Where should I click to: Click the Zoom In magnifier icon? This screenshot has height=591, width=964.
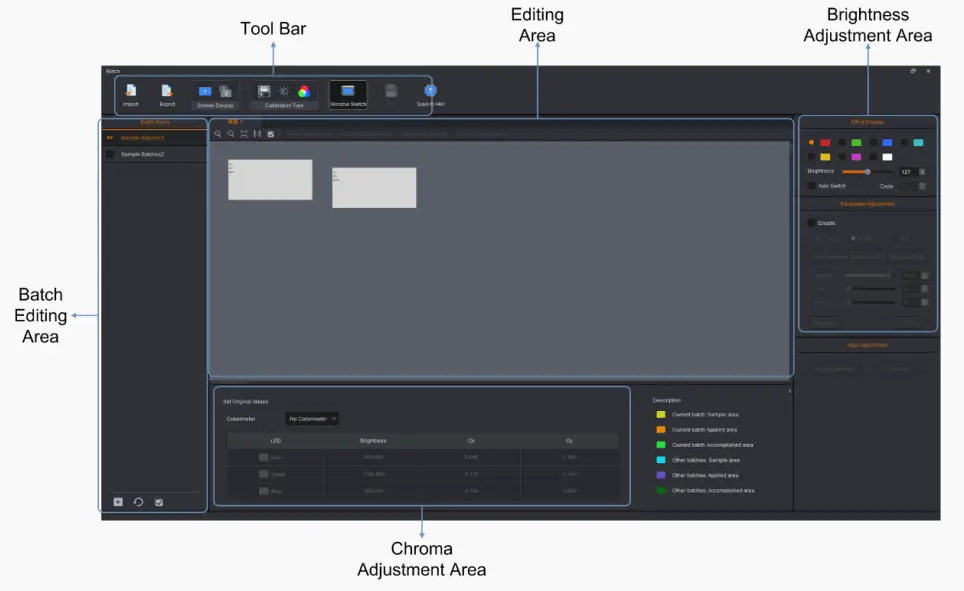coord(218,133)
